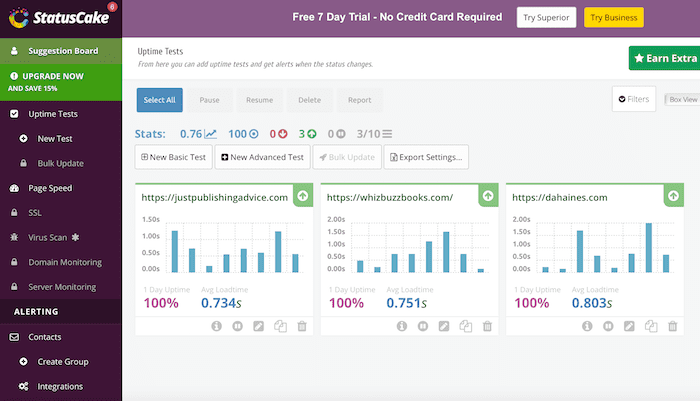Toggle the Box View switch
This screenshot has height=401, width=700.
pyautogui.click(x=682, y=99)
